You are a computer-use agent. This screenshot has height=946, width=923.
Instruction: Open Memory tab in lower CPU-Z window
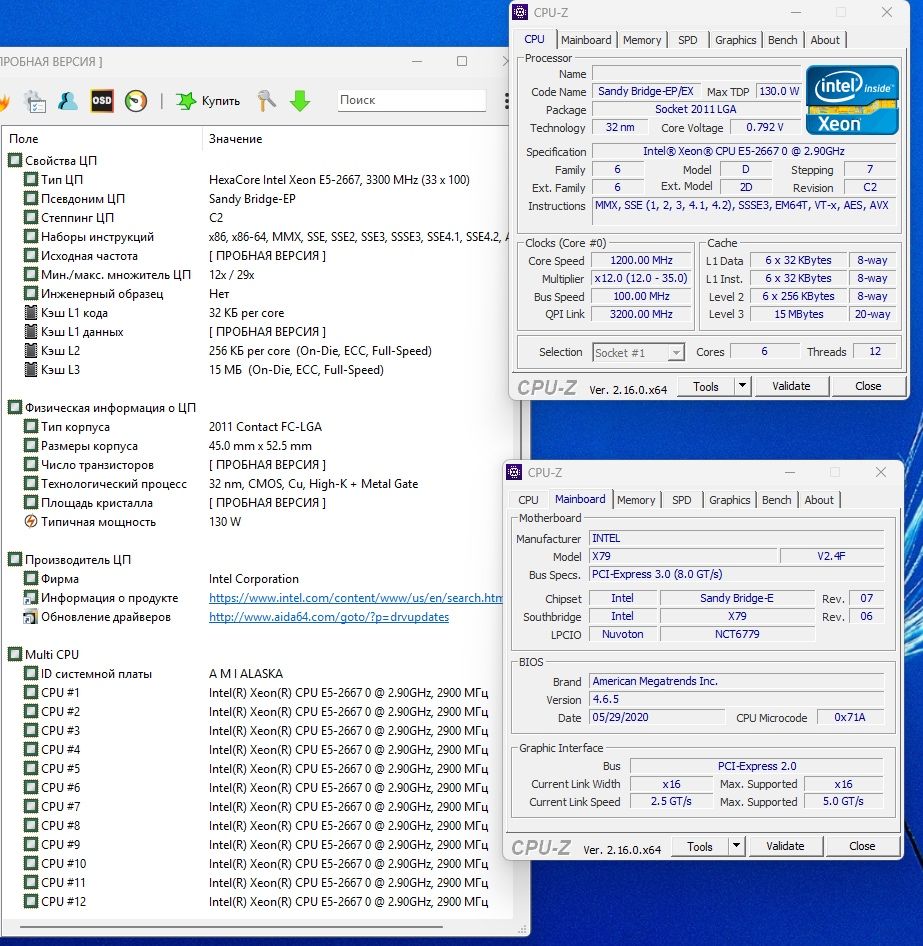click(x=636, y=500)
